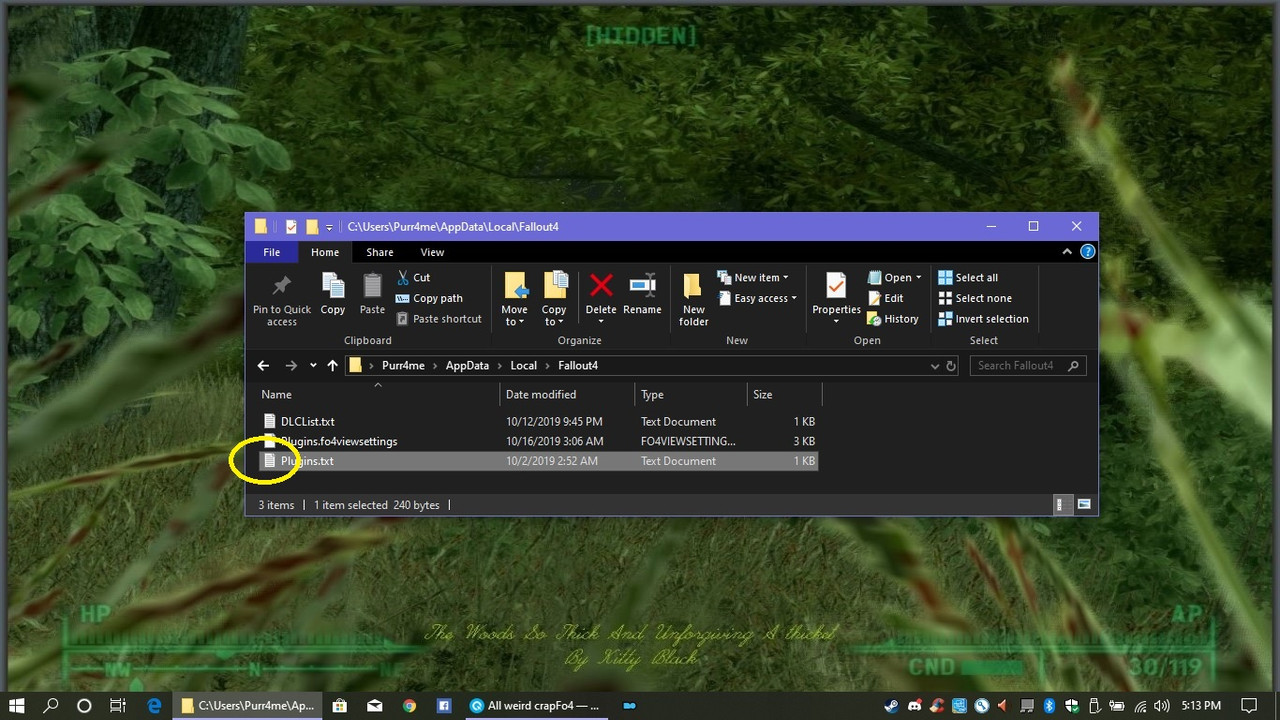This screenshot has width=1280, height=720.
Task: Open Task View from taskbar
Action: [117, 706]
